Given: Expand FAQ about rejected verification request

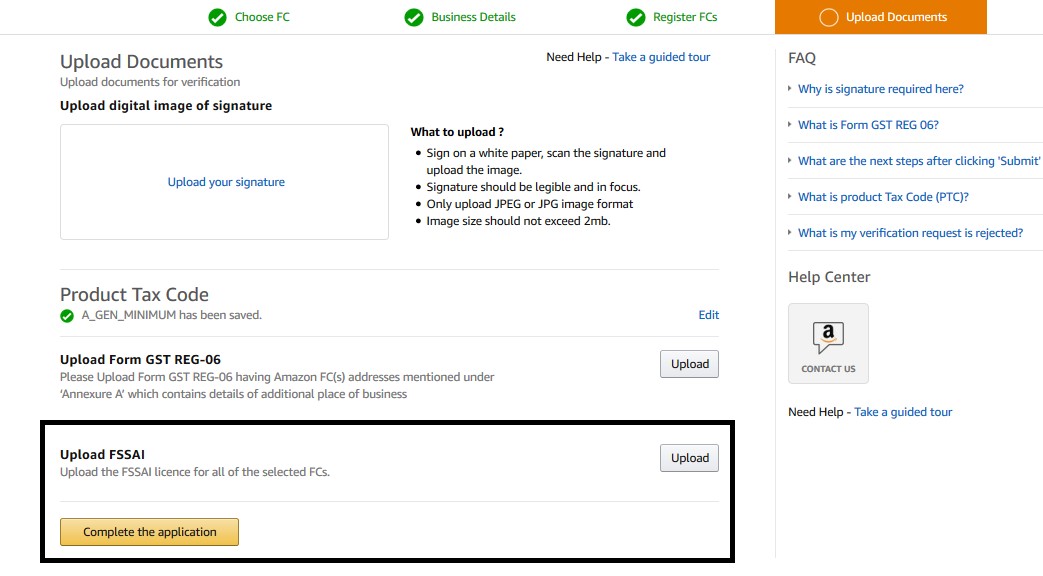Looking at the screenshot, I should (x=910, y=233).
